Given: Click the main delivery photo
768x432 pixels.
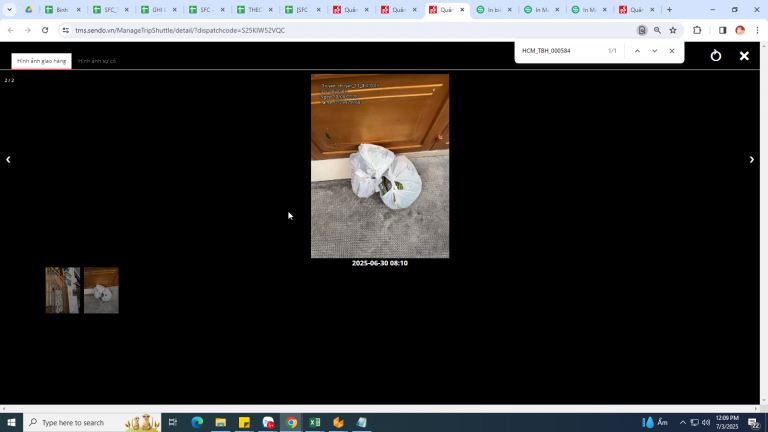Looking at the screenshot, I should tap(380, 166).
